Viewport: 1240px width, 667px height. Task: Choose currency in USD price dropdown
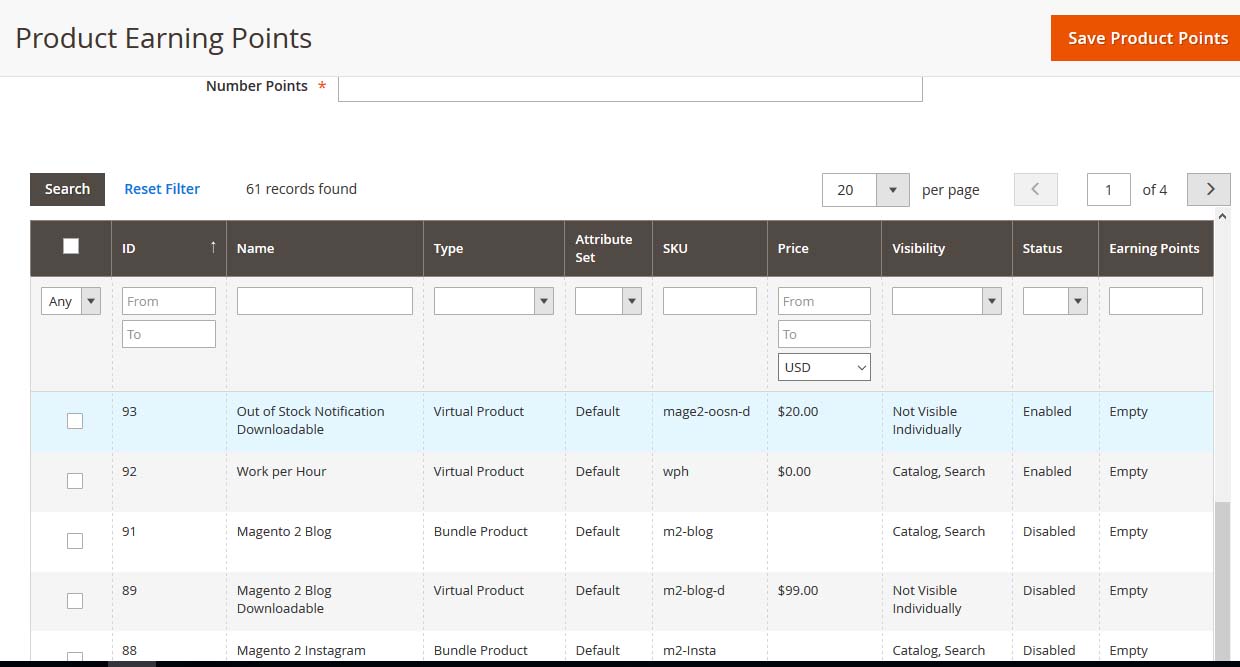[824, 367]
